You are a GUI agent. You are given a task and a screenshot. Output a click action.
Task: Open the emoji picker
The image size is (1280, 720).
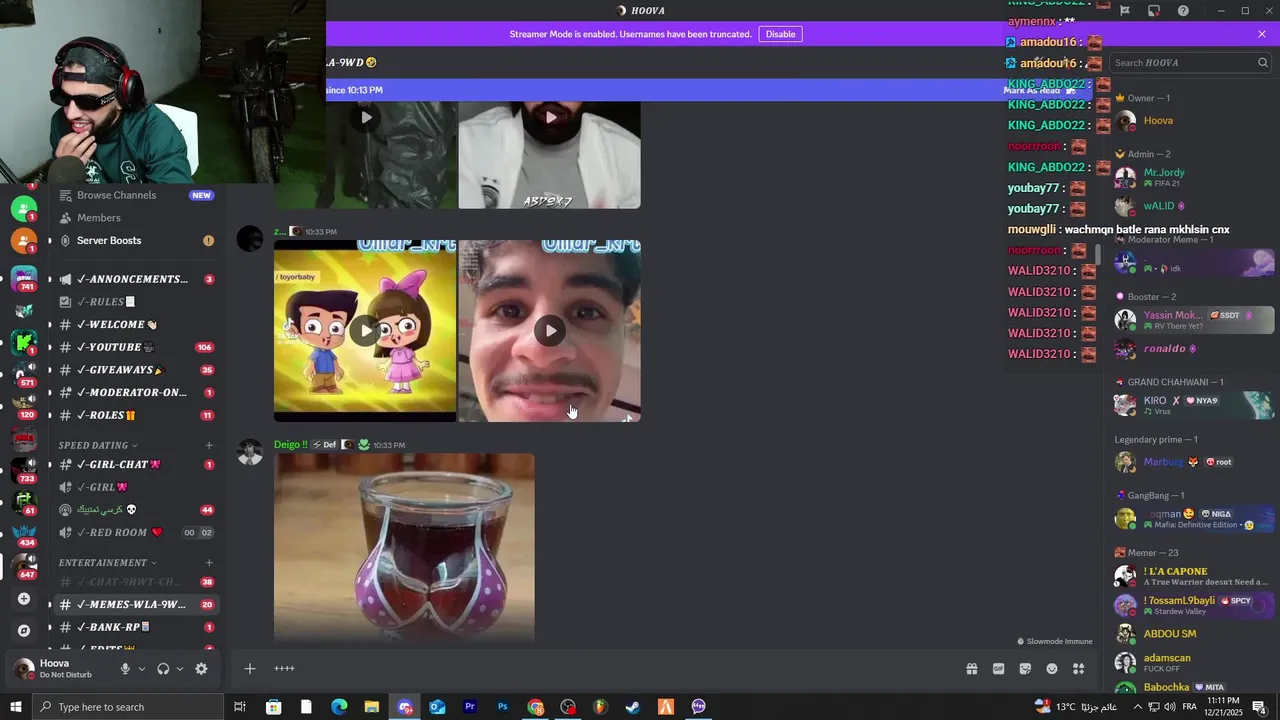tap(1052, 669)
